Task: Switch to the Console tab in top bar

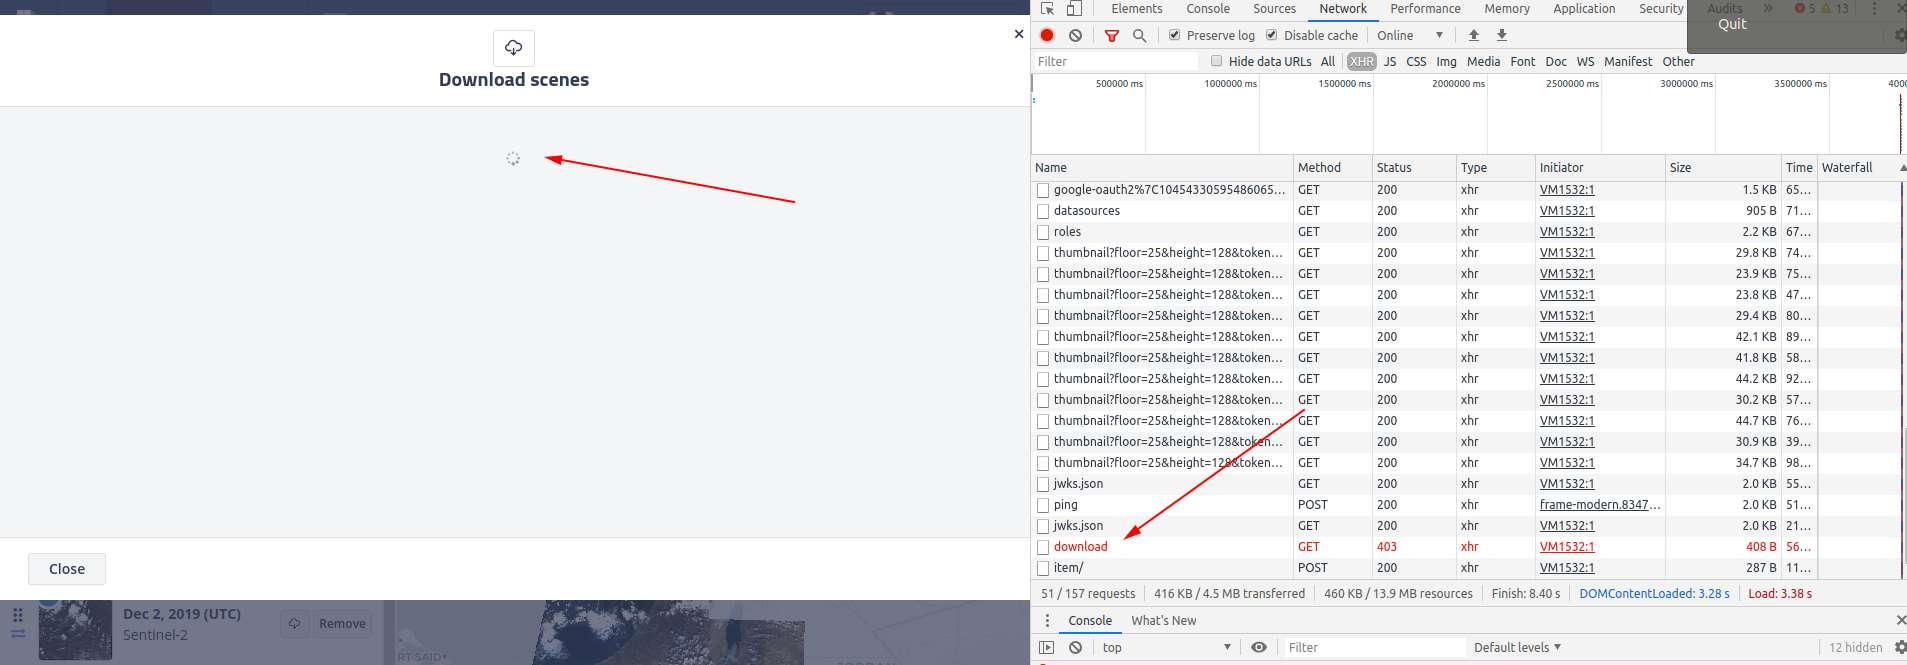Action: 1208,9
